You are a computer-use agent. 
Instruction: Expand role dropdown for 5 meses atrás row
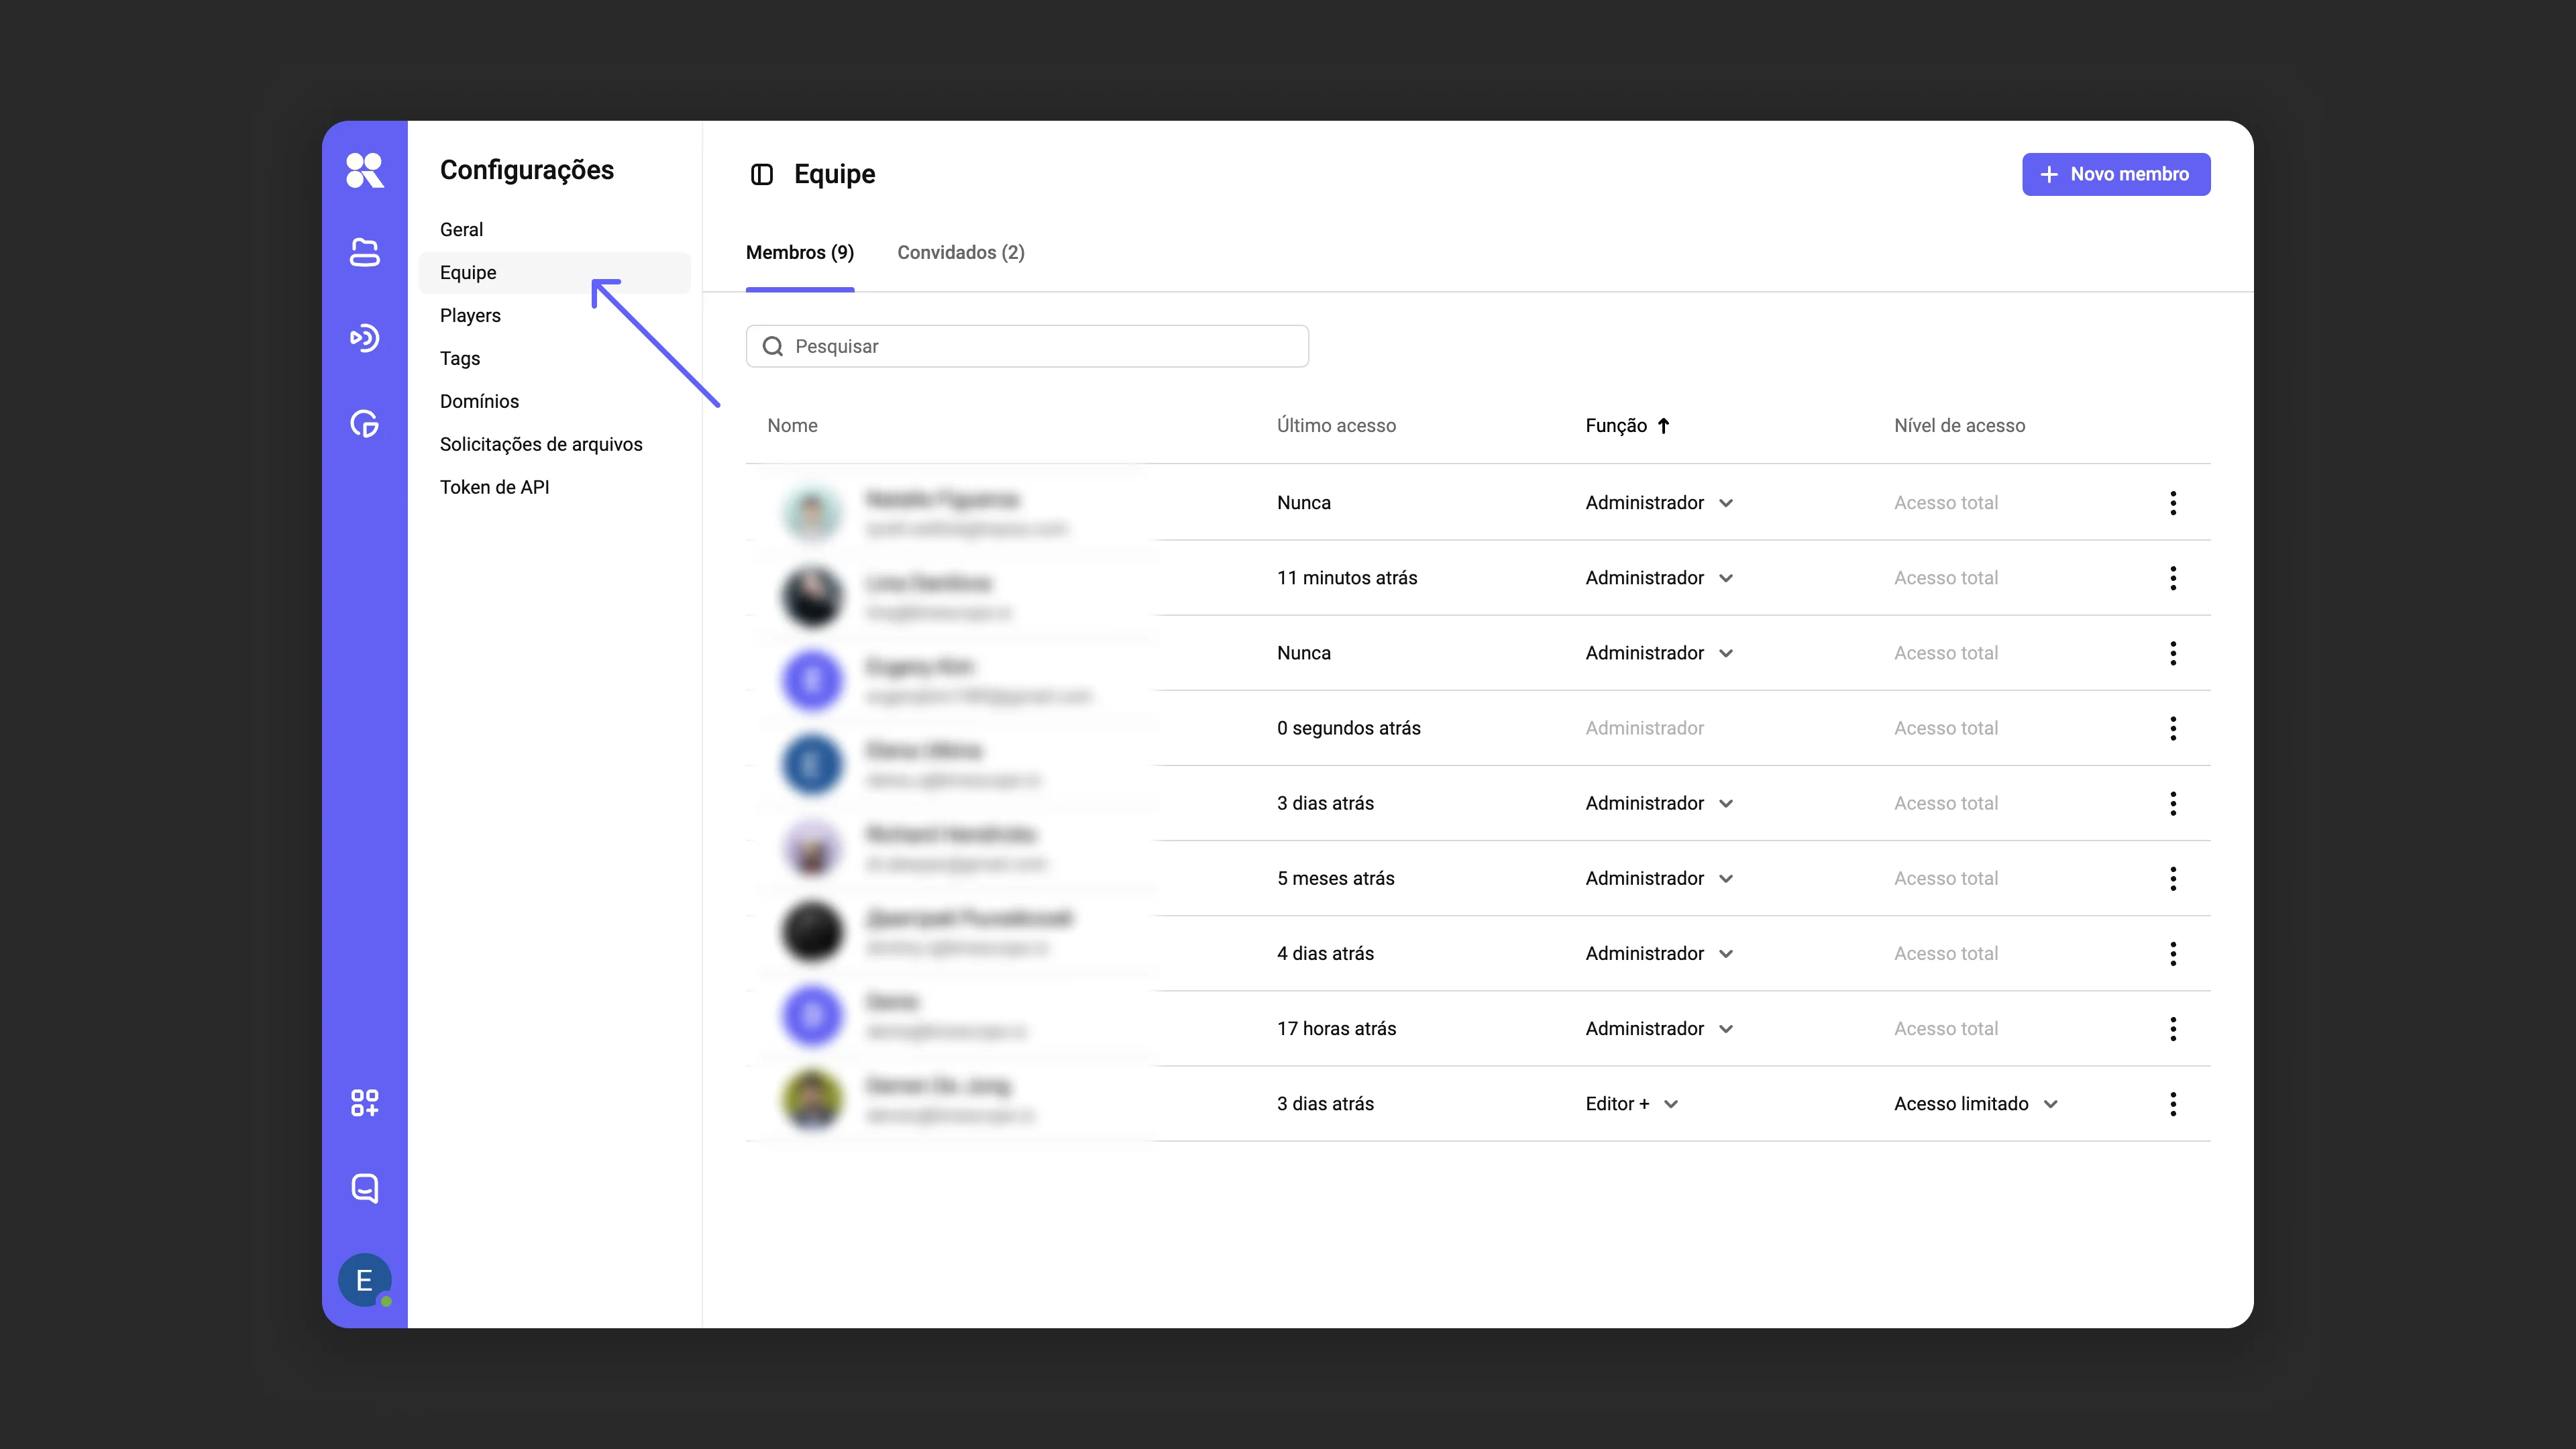(1726, 878)
